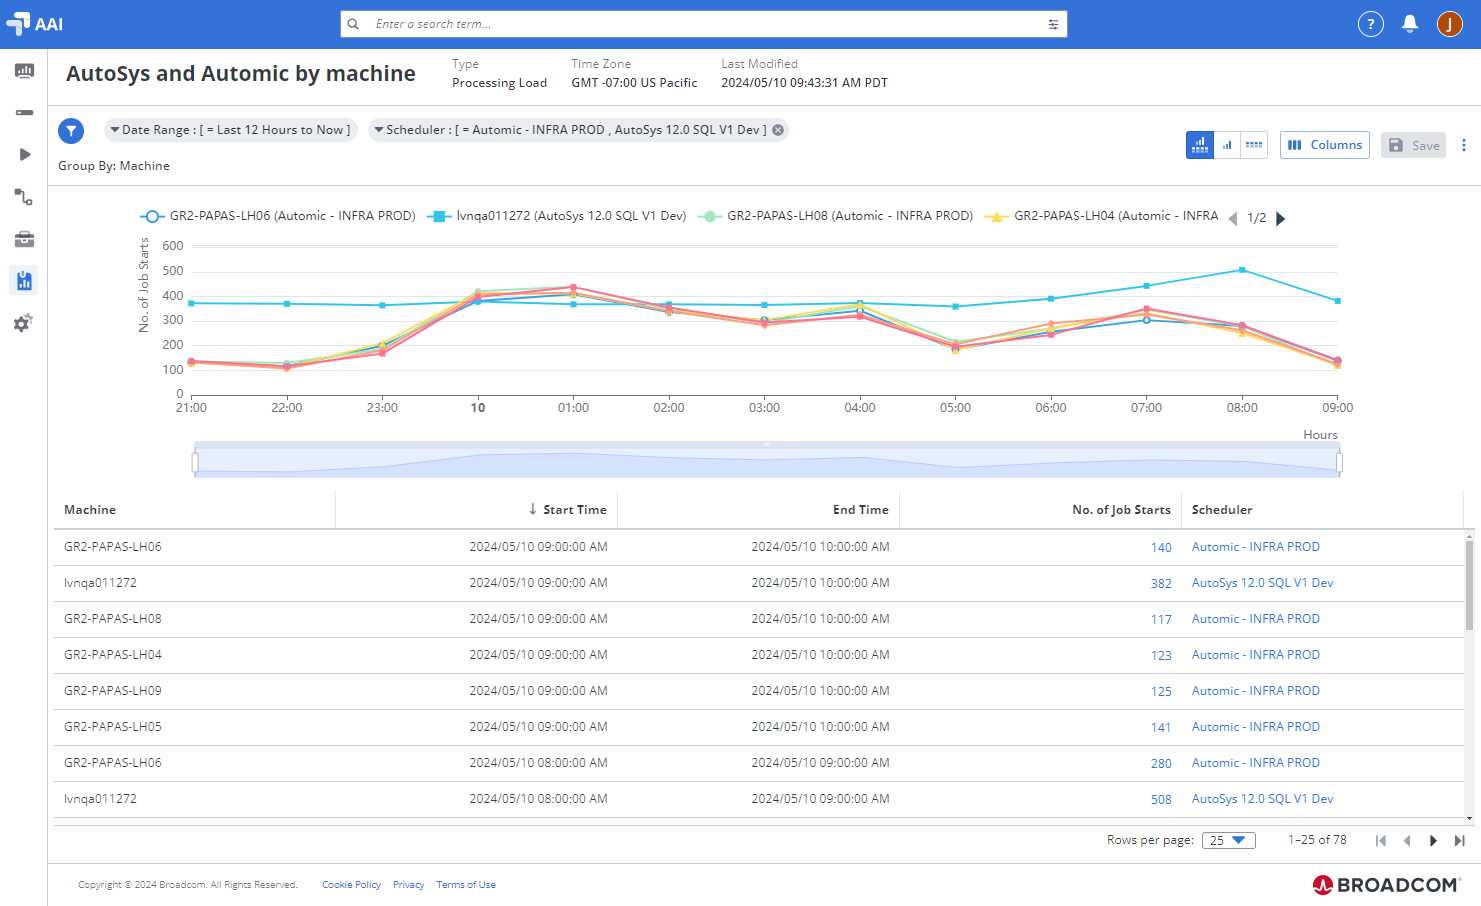Open job starts link 140
Image resolution: width=1481 pixels, height=906 pixels.
pyautogui.click(x=1161, y=548)
